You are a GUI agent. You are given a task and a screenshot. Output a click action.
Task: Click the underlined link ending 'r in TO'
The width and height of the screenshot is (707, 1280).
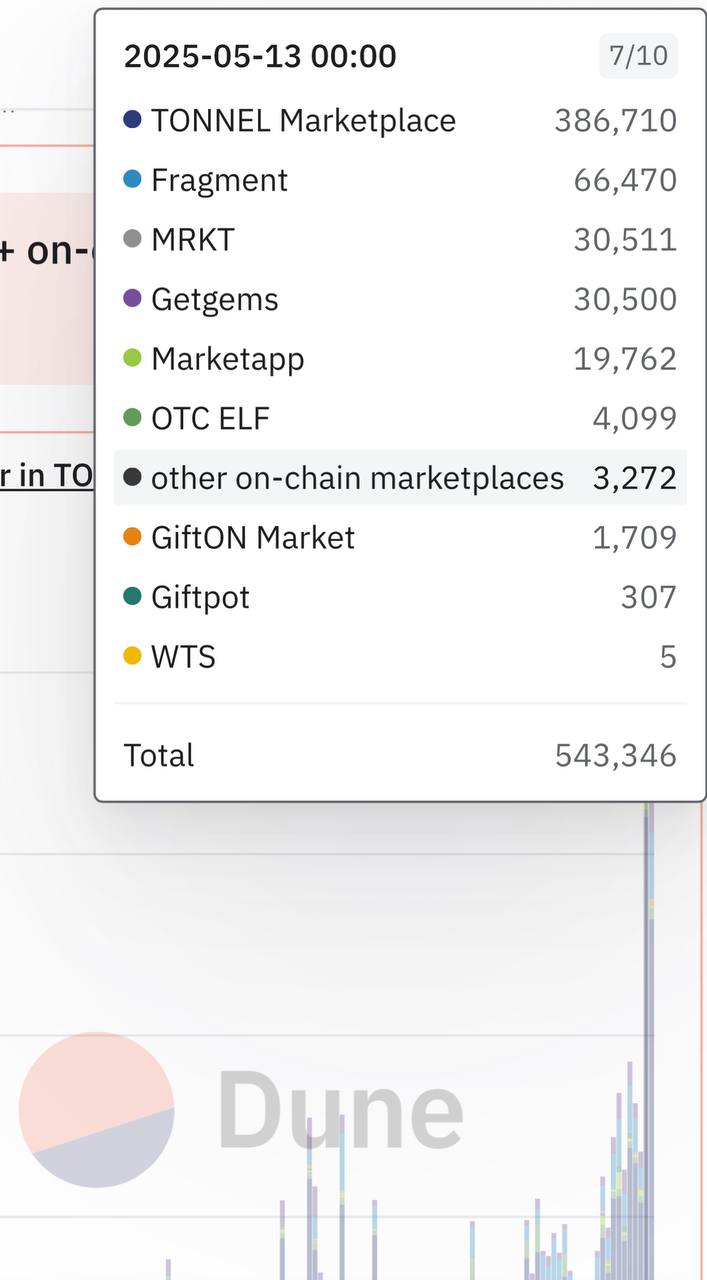pos(46,476)
